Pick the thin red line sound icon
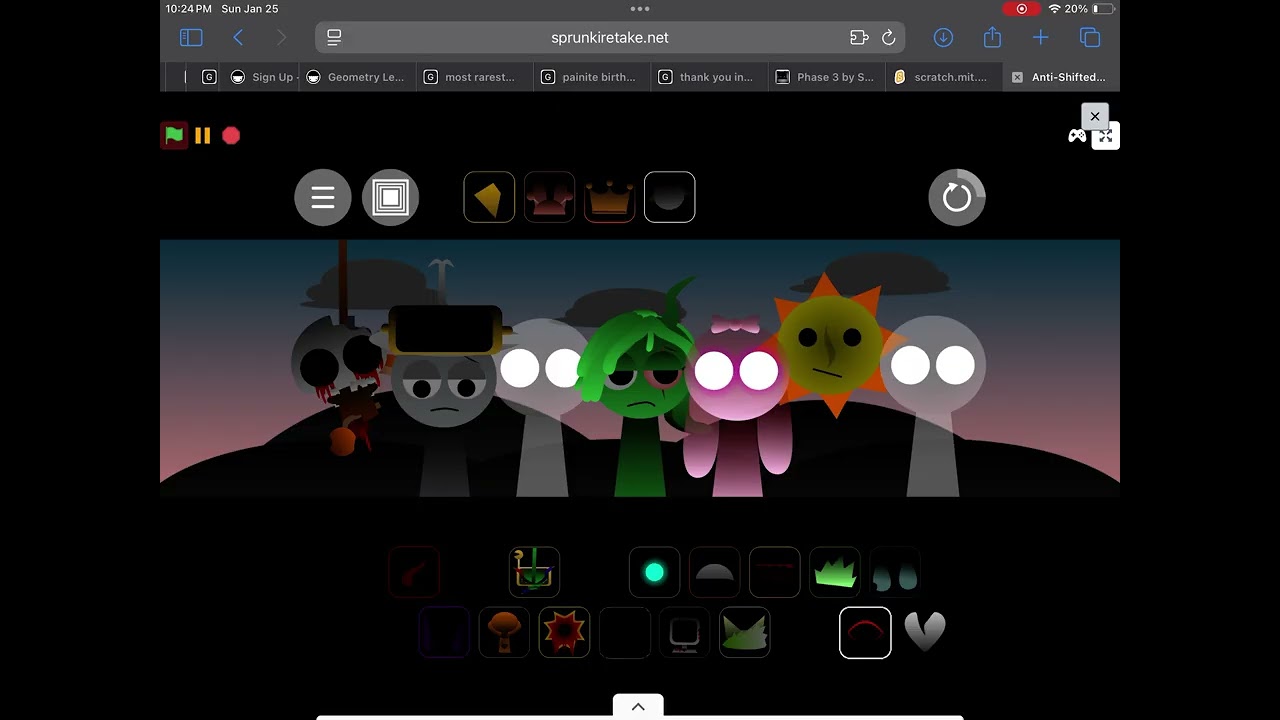 (x=774, y=572)
